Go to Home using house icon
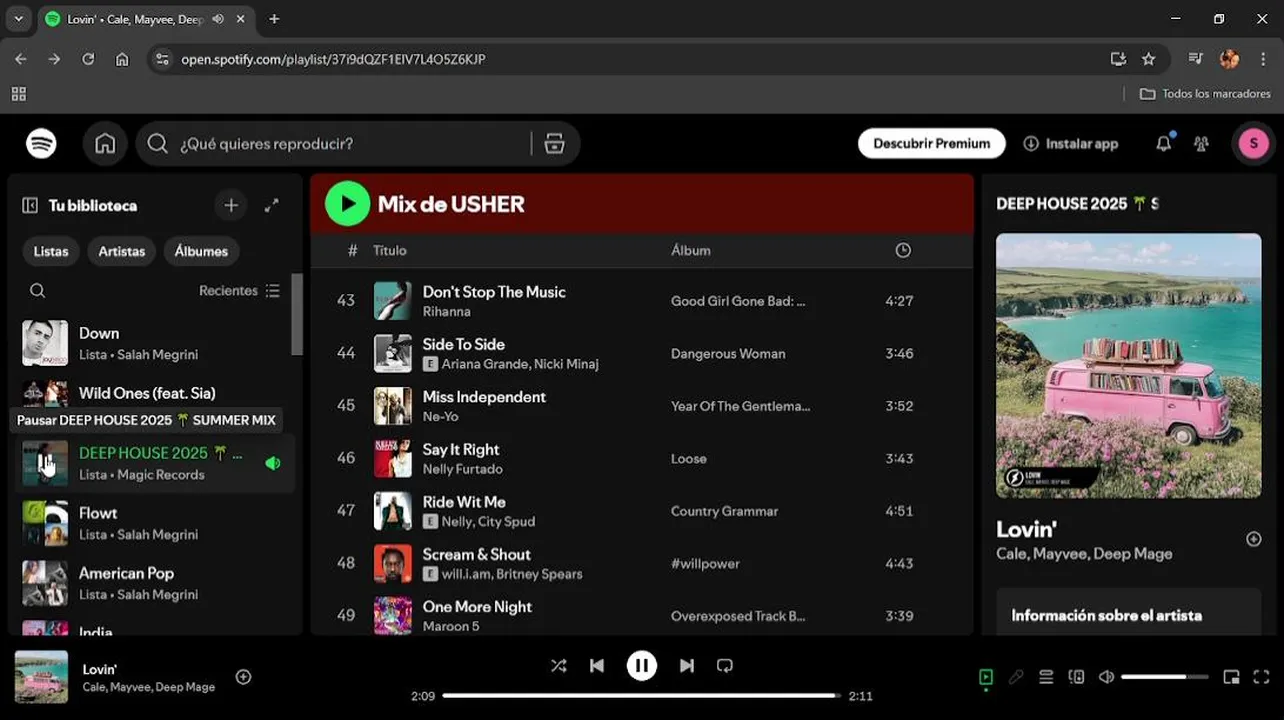The width and height of the screenshot is (1284, 720). pos(105,144)
